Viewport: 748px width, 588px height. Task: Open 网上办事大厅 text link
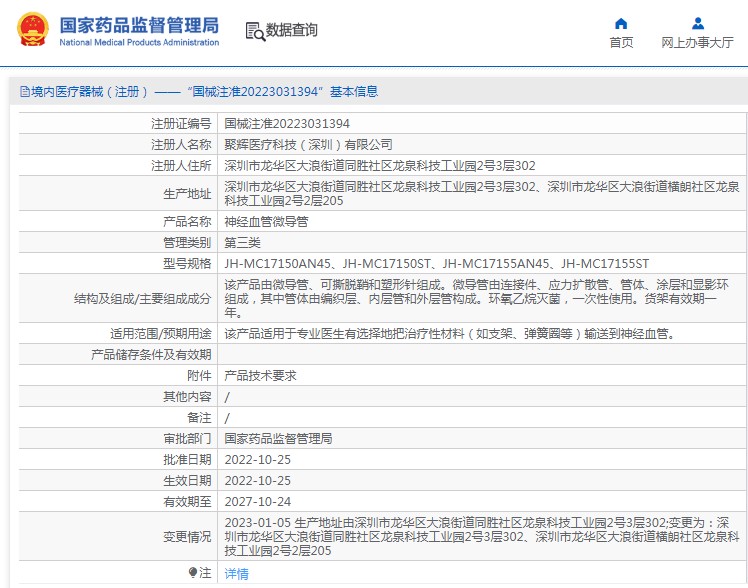pos(697,42)
